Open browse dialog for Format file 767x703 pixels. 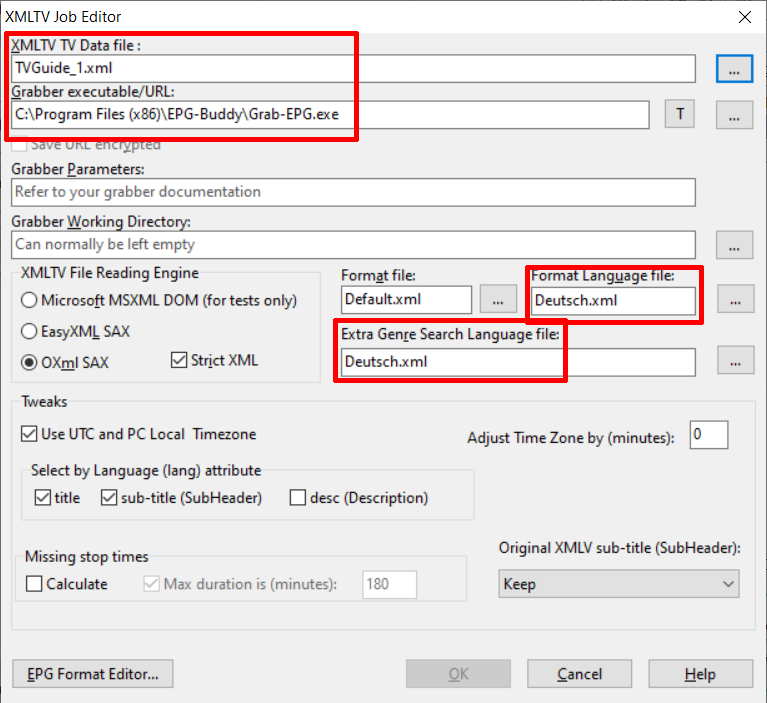coord(497,299)
